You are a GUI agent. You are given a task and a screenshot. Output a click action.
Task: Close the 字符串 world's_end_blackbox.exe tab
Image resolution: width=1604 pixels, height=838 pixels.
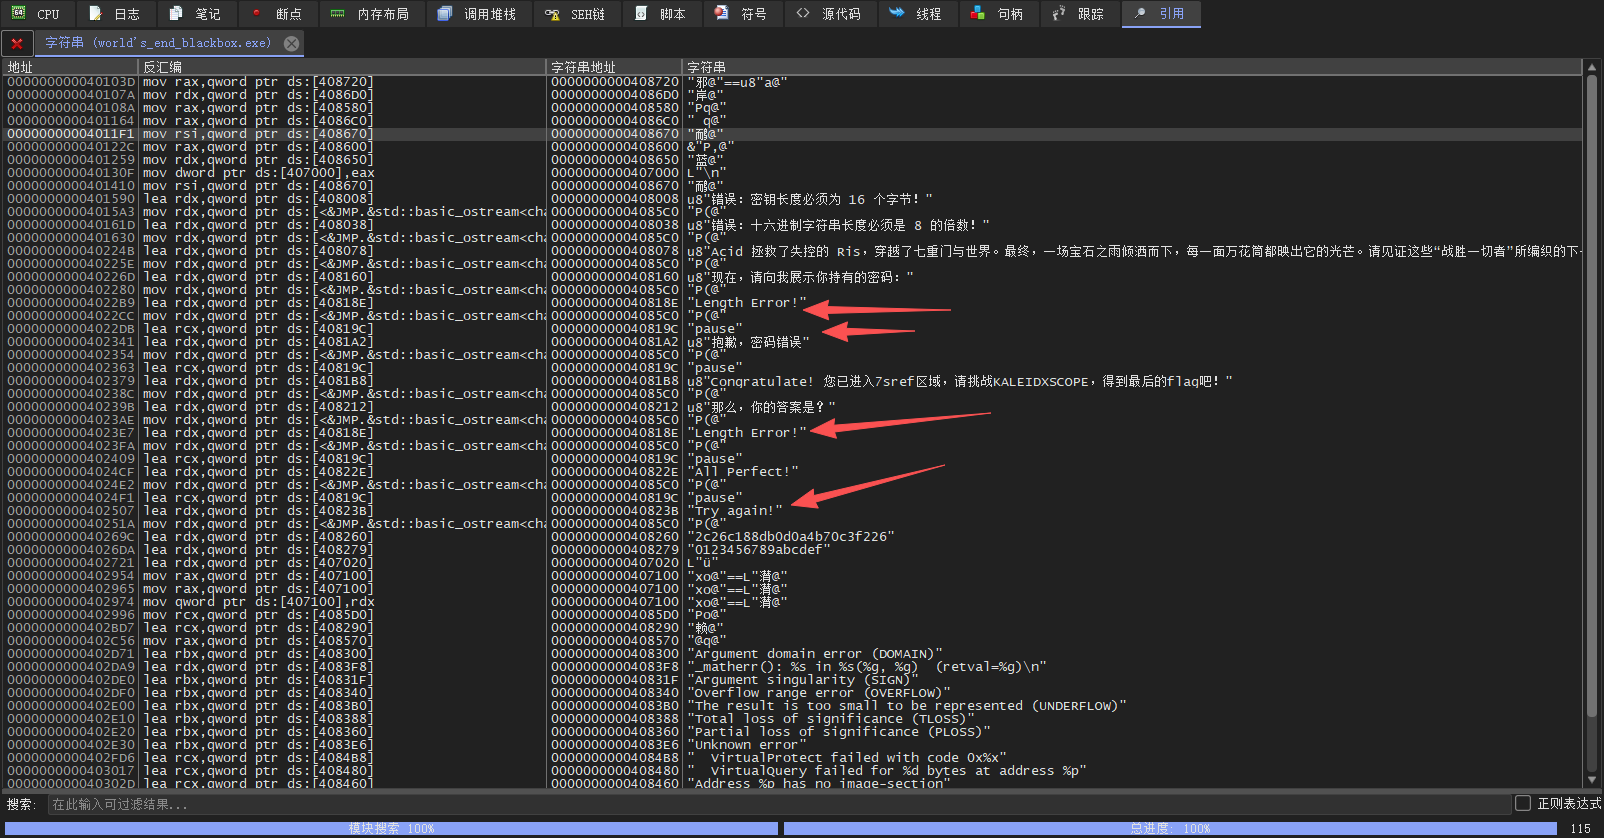coord(291,44)
